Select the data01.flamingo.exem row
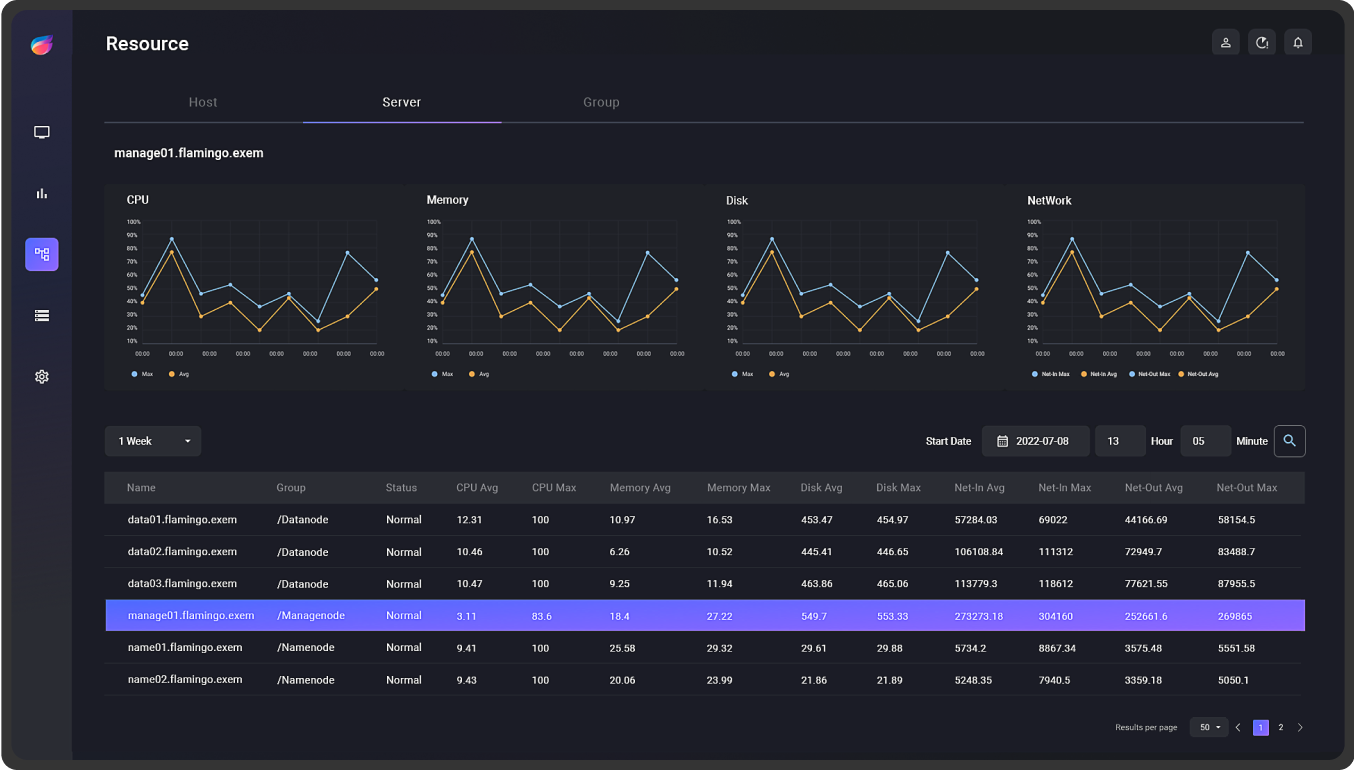This screenshot has width=1354, height=770. pyautogui.click(x=705, y=520)
